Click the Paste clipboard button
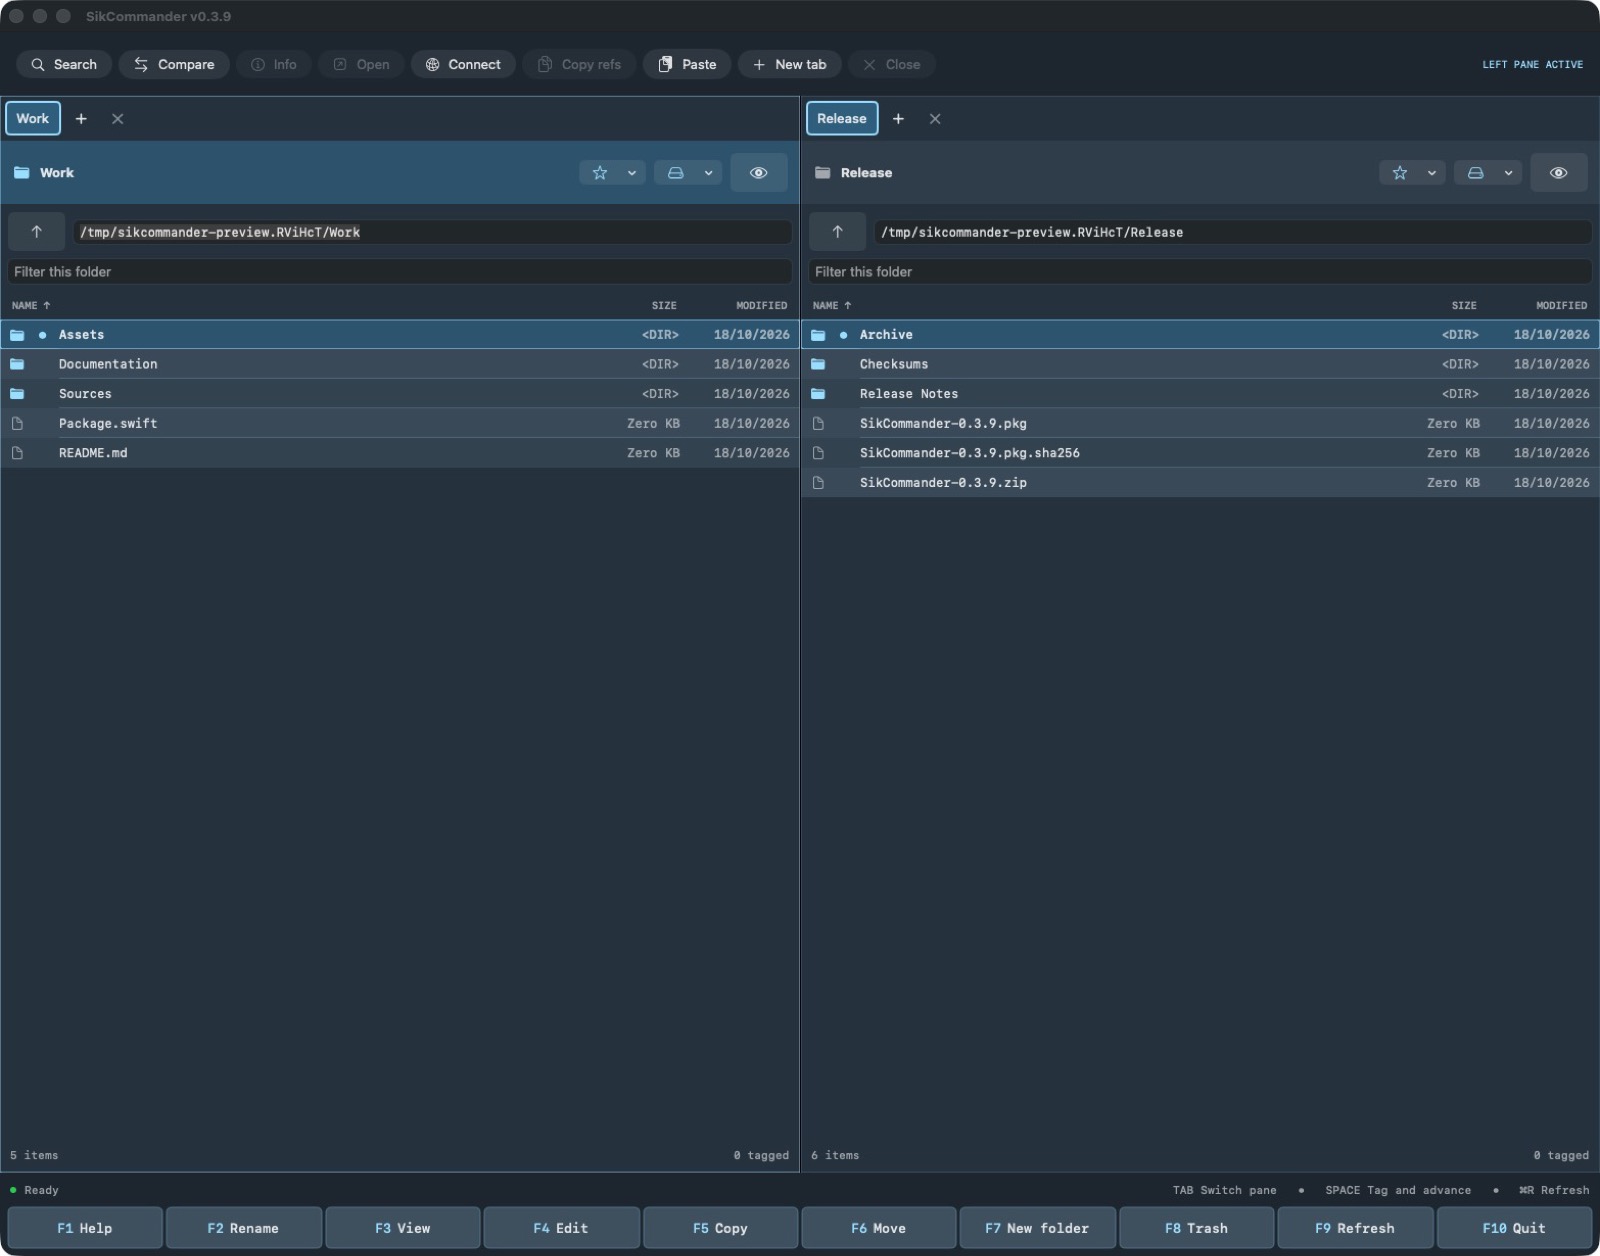This screenshot has height=1256, width=1600. tap(687, 64)
